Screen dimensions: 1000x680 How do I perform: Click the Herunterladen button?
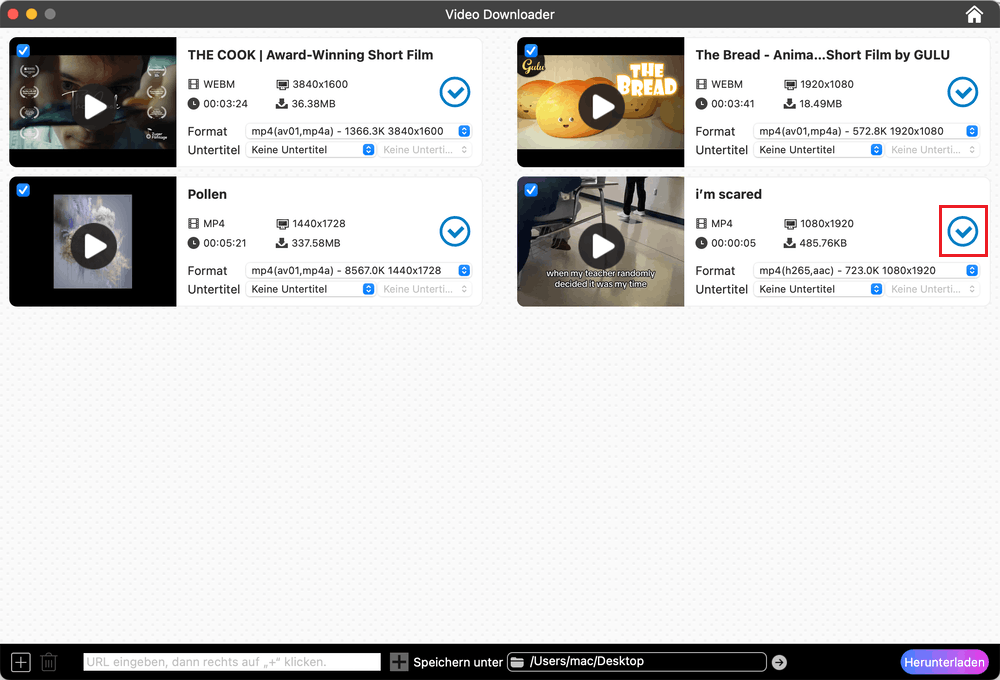(945, 662)
